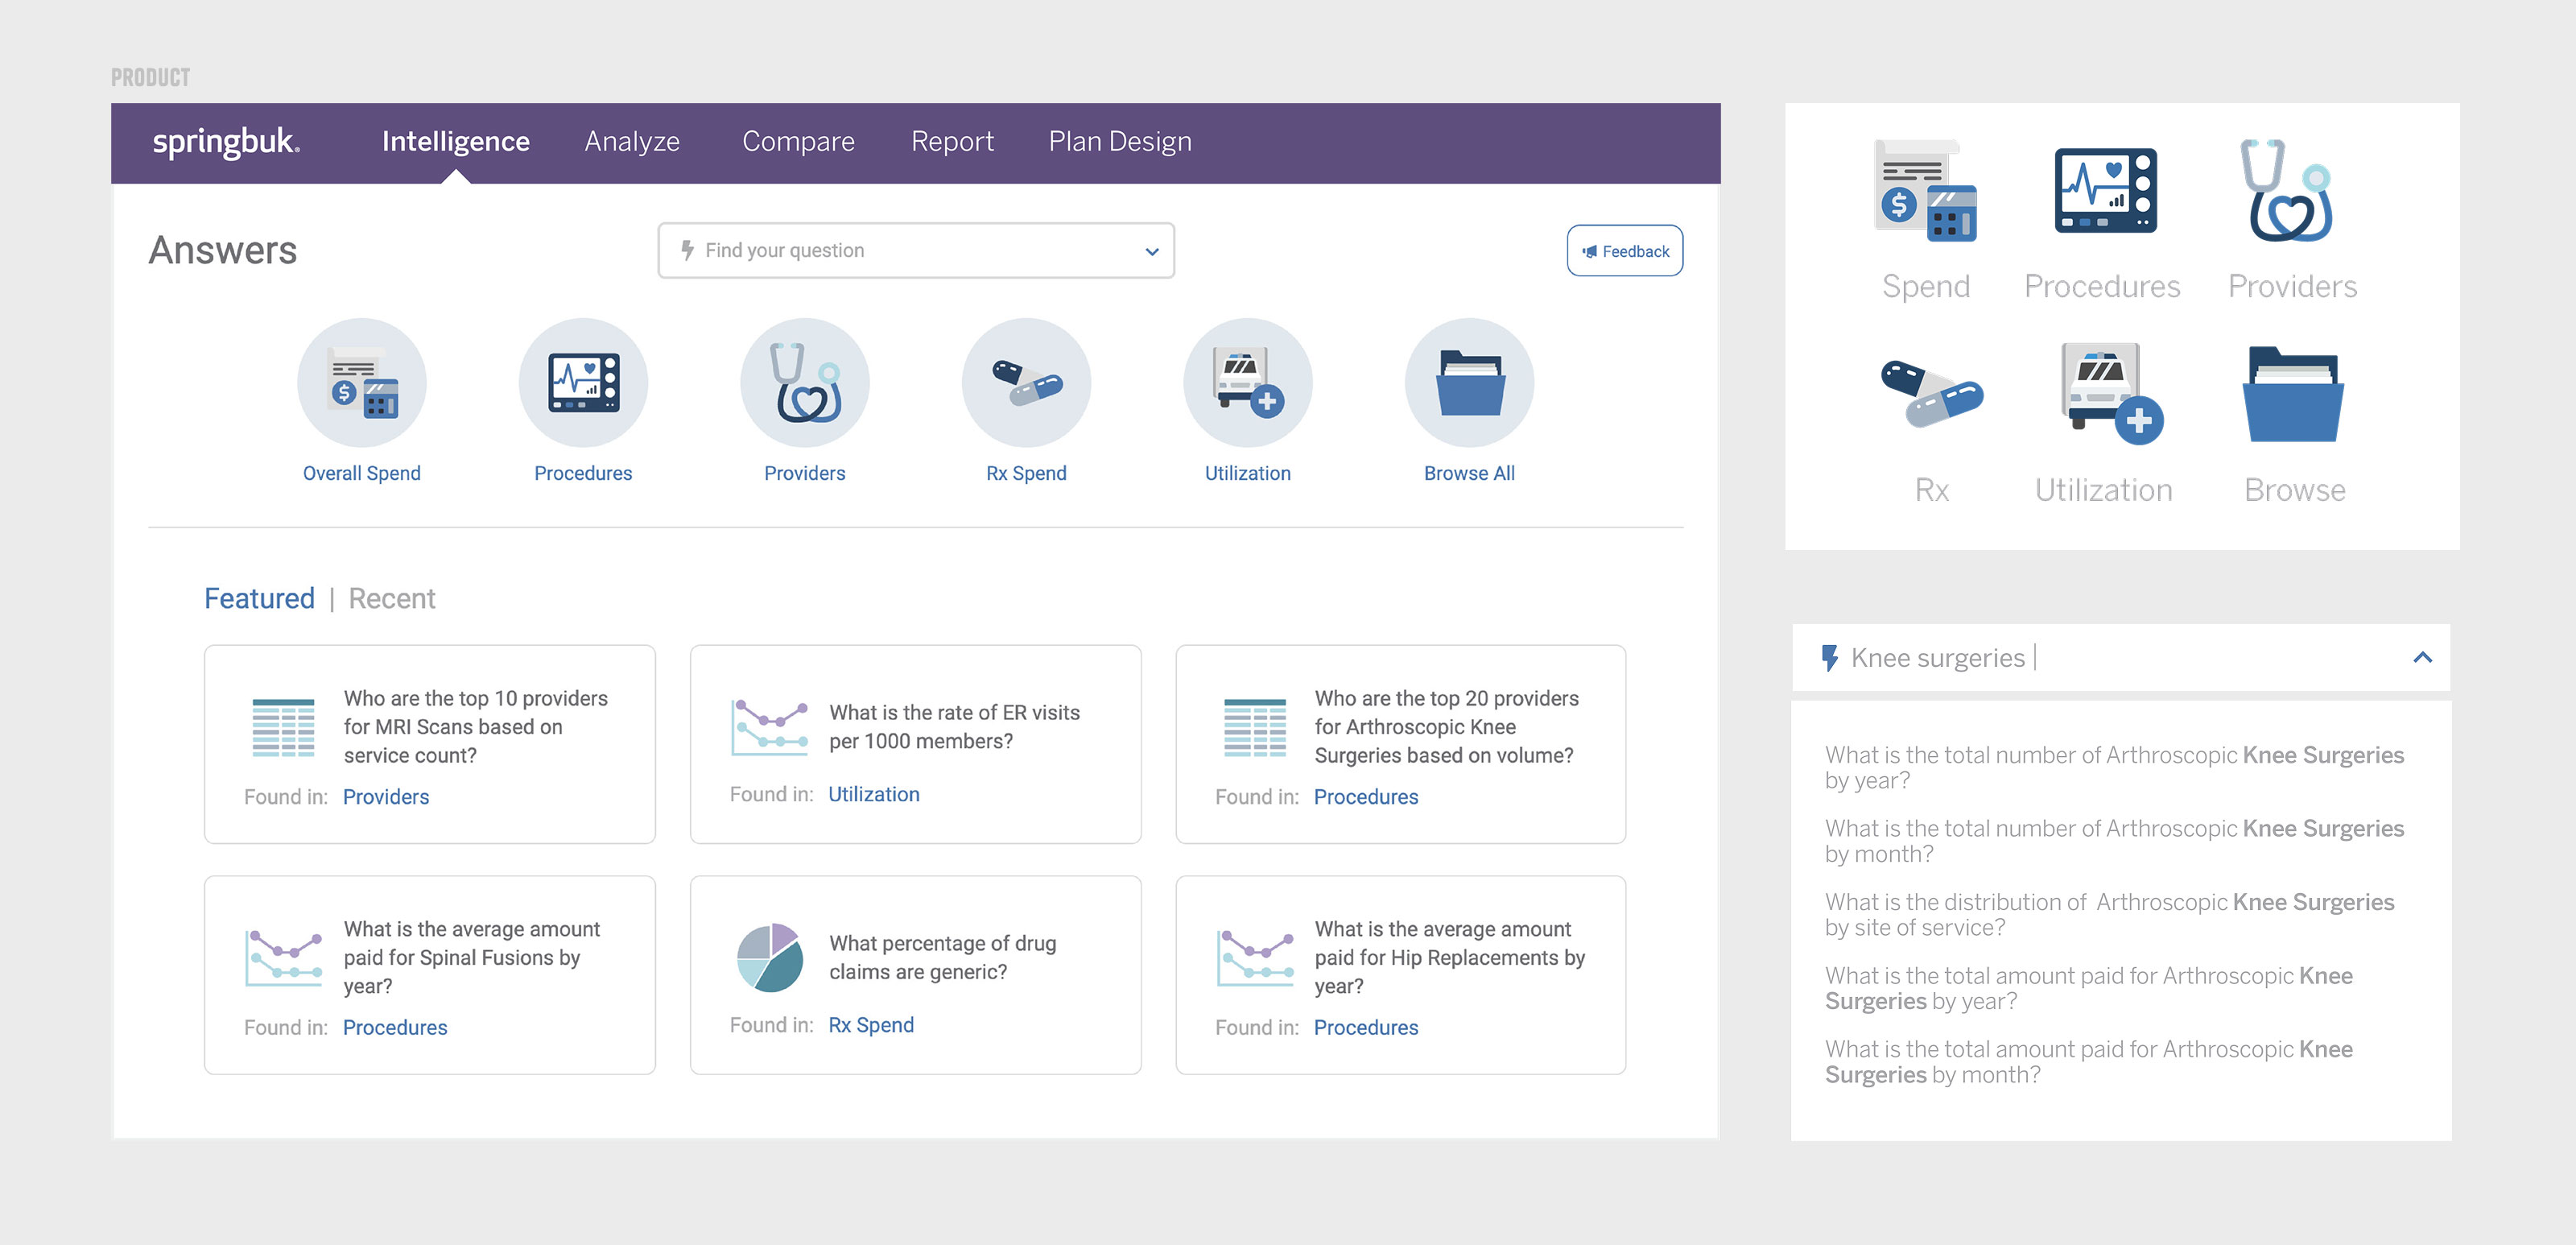2576x1245 pixels.
Task: Expand the Find your question dropdown arrow
Action: tap(1152, 251)
